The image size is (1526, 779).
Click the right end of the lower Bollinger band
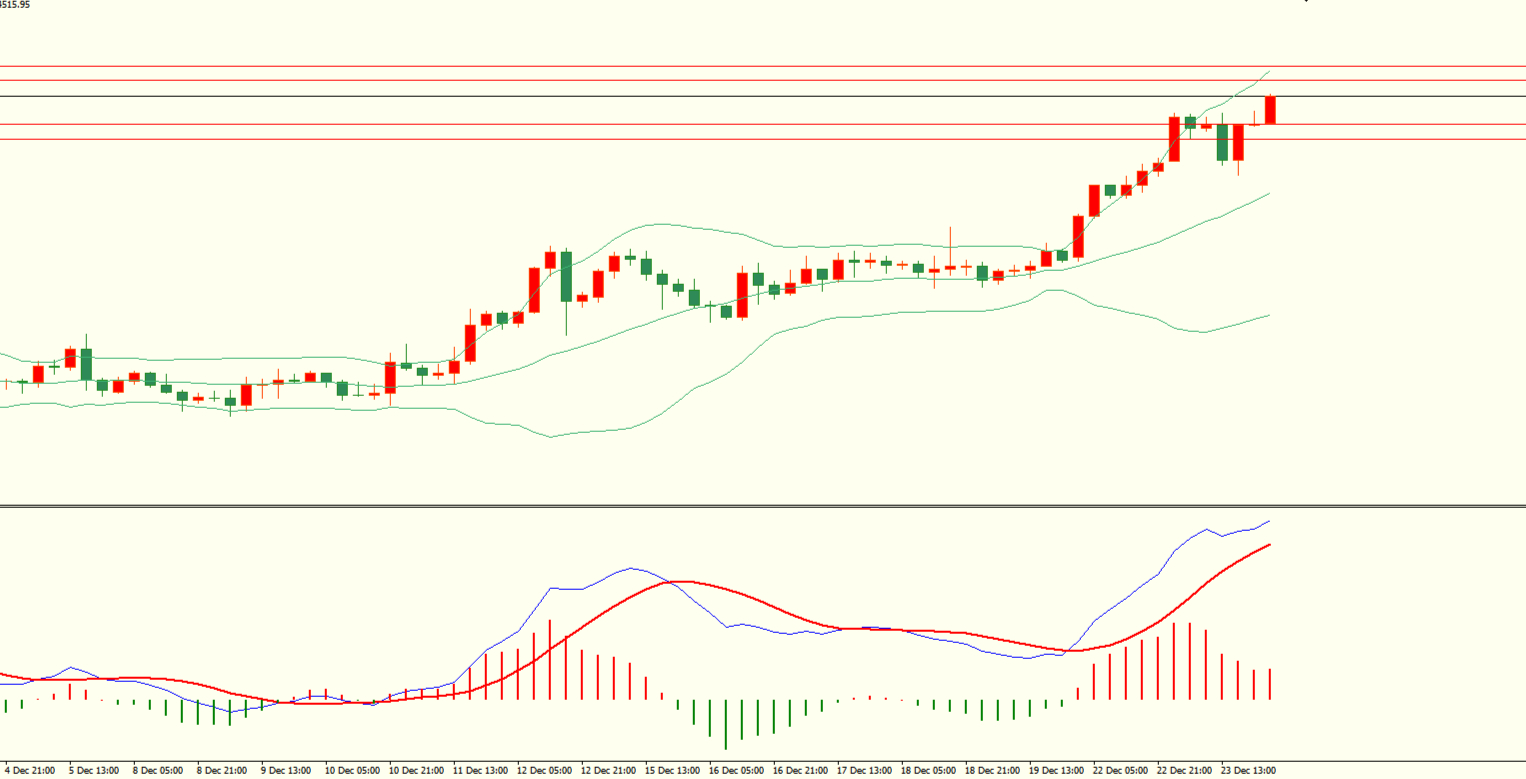pos(1268,316)
